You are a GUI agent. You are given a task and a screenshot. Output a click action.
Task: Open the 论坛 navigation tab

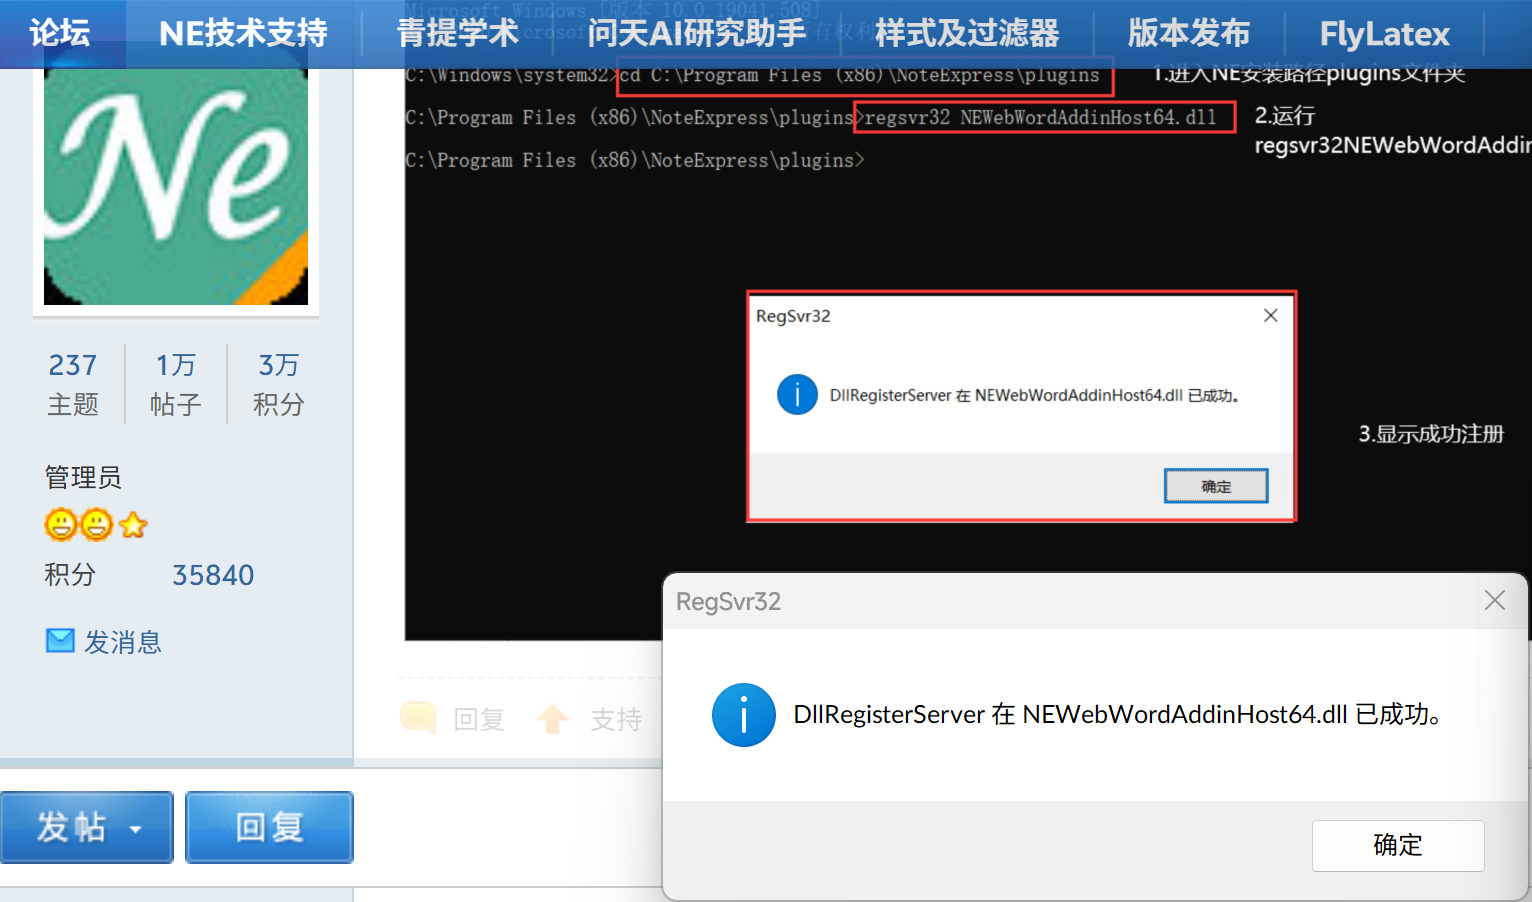60,33
